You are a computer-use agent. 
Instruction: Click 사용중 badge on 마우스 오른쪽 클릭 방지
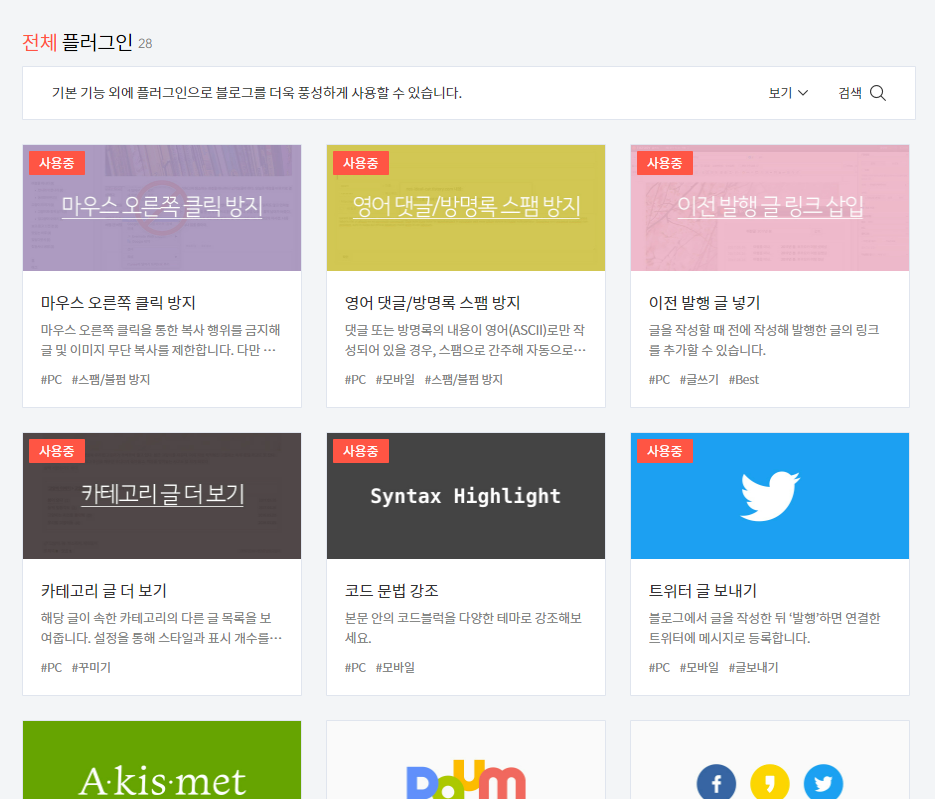pyautogui.click(x=57, y=163)
